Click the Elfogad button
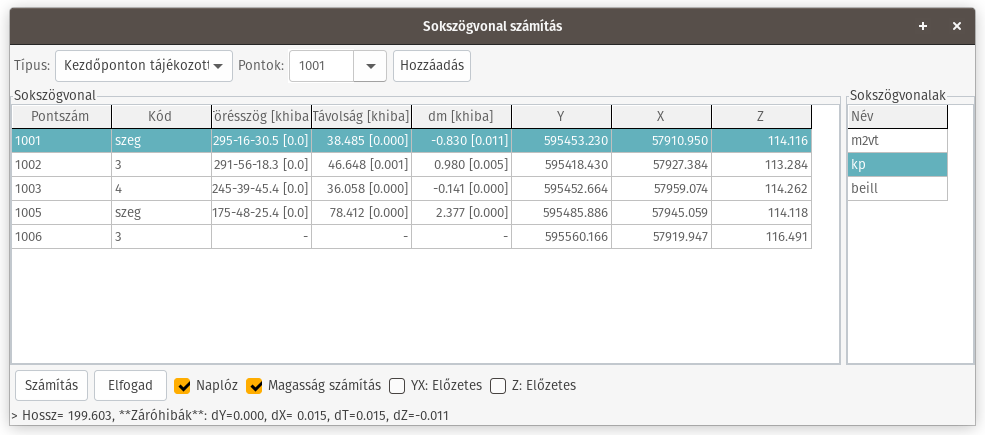This screenshot has height=435, width=985. (x=130, y=385)
